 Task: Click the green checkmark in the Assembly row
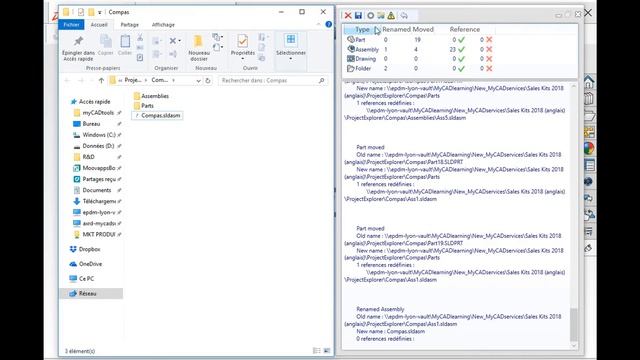461,49
